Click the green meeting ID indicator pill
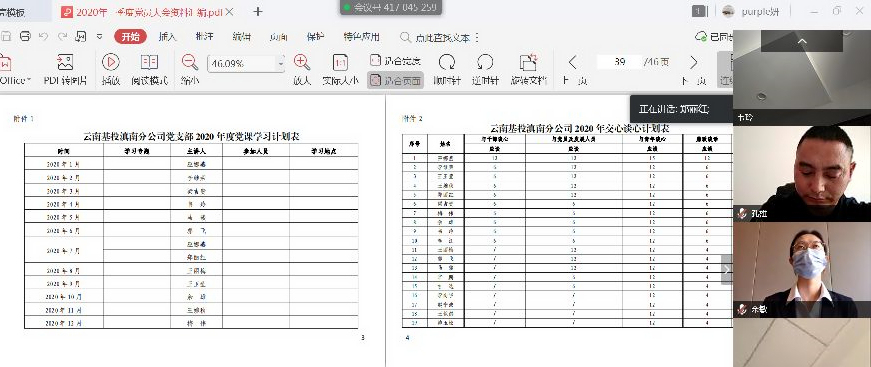 click(391, 7)
